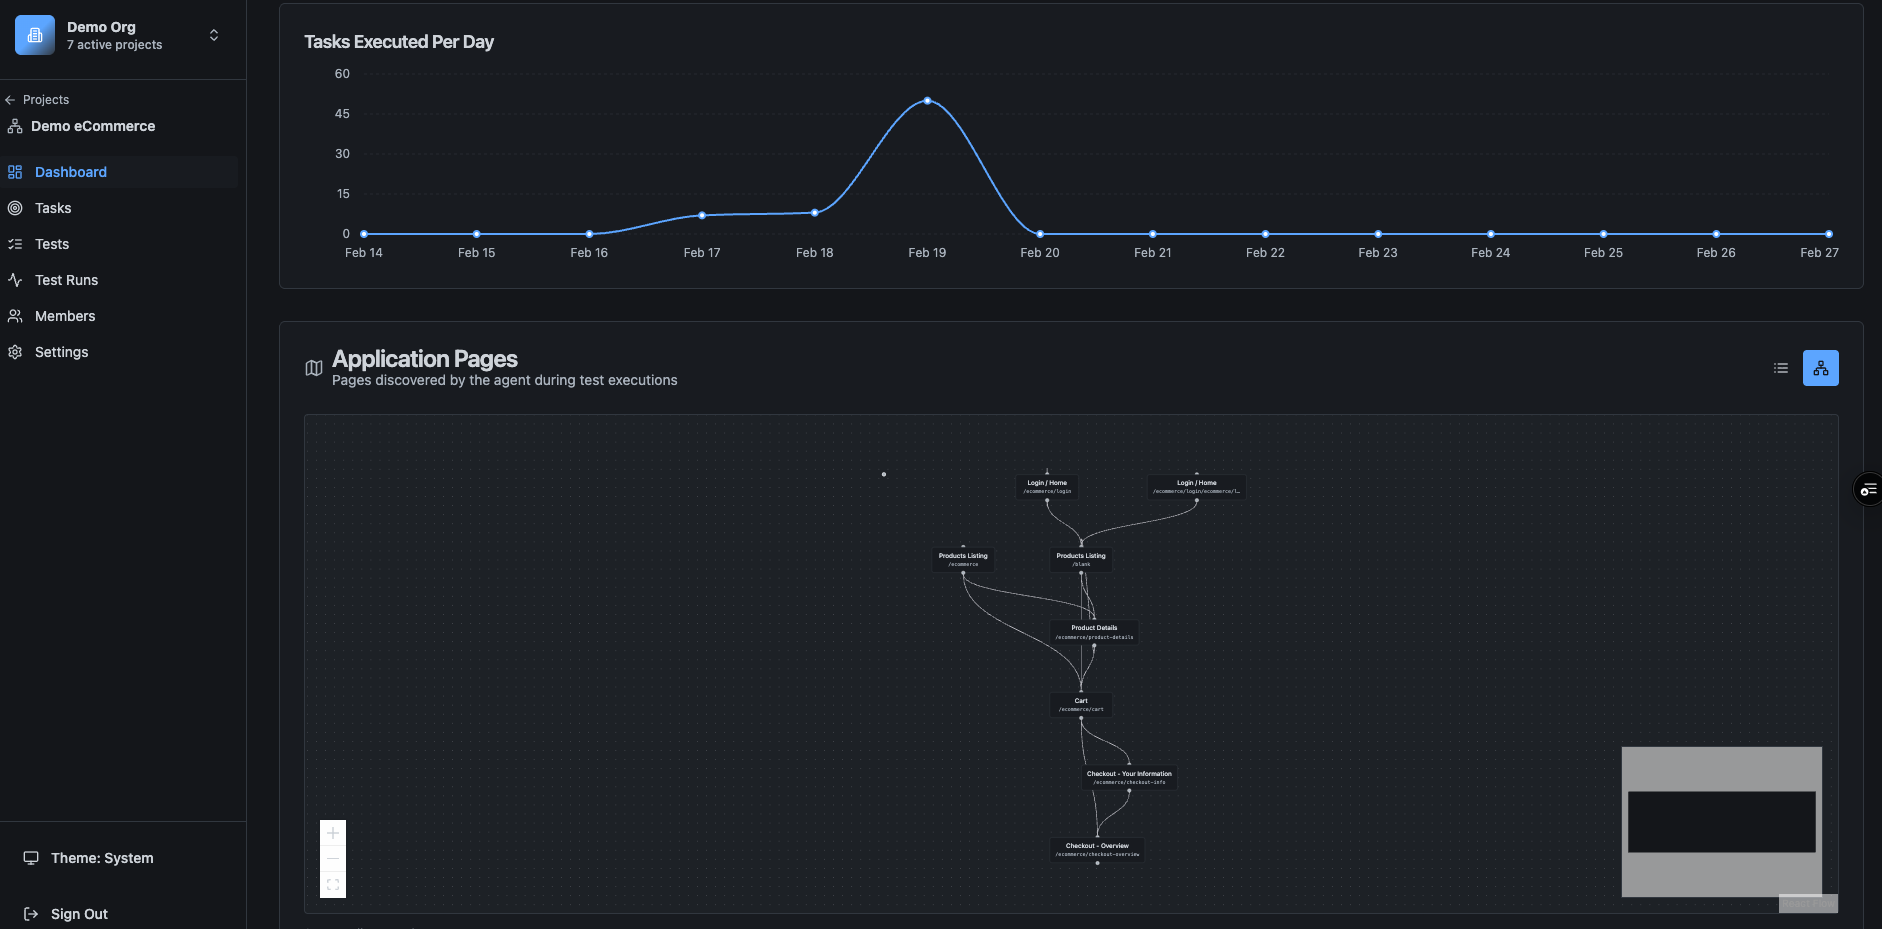Select Tasks in the sidebar navigation

pos(53,208)
